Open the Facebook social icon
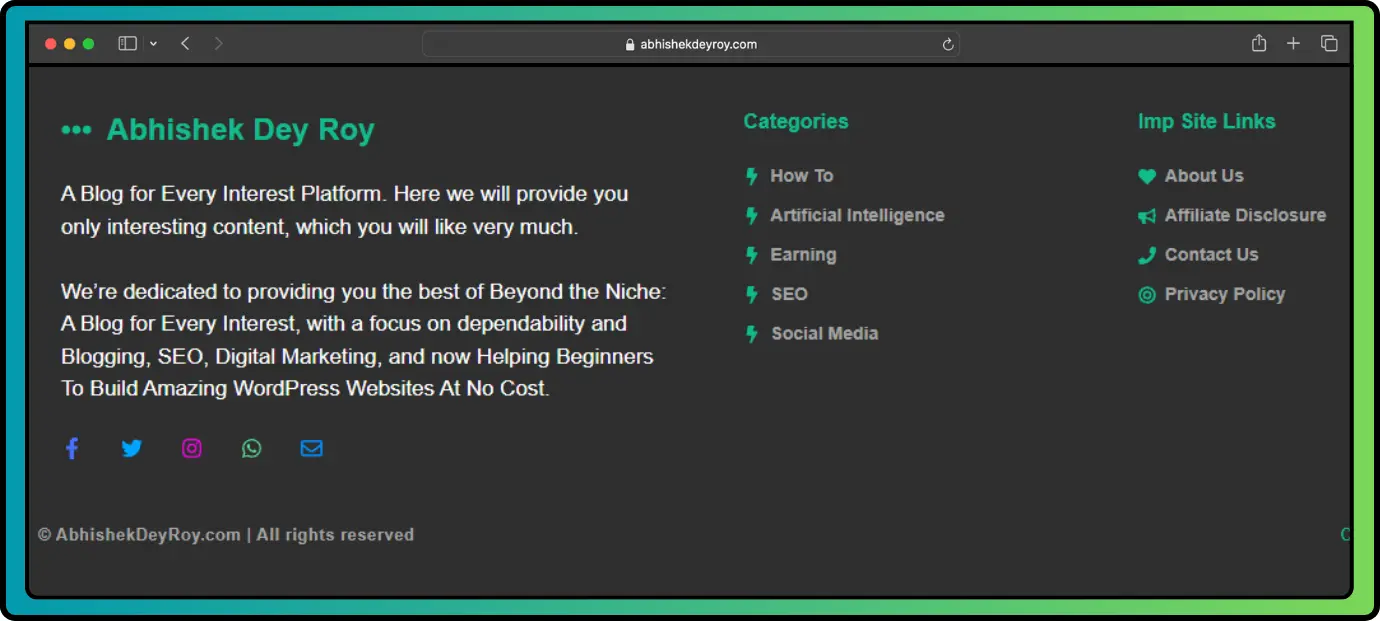 [72, 448]
